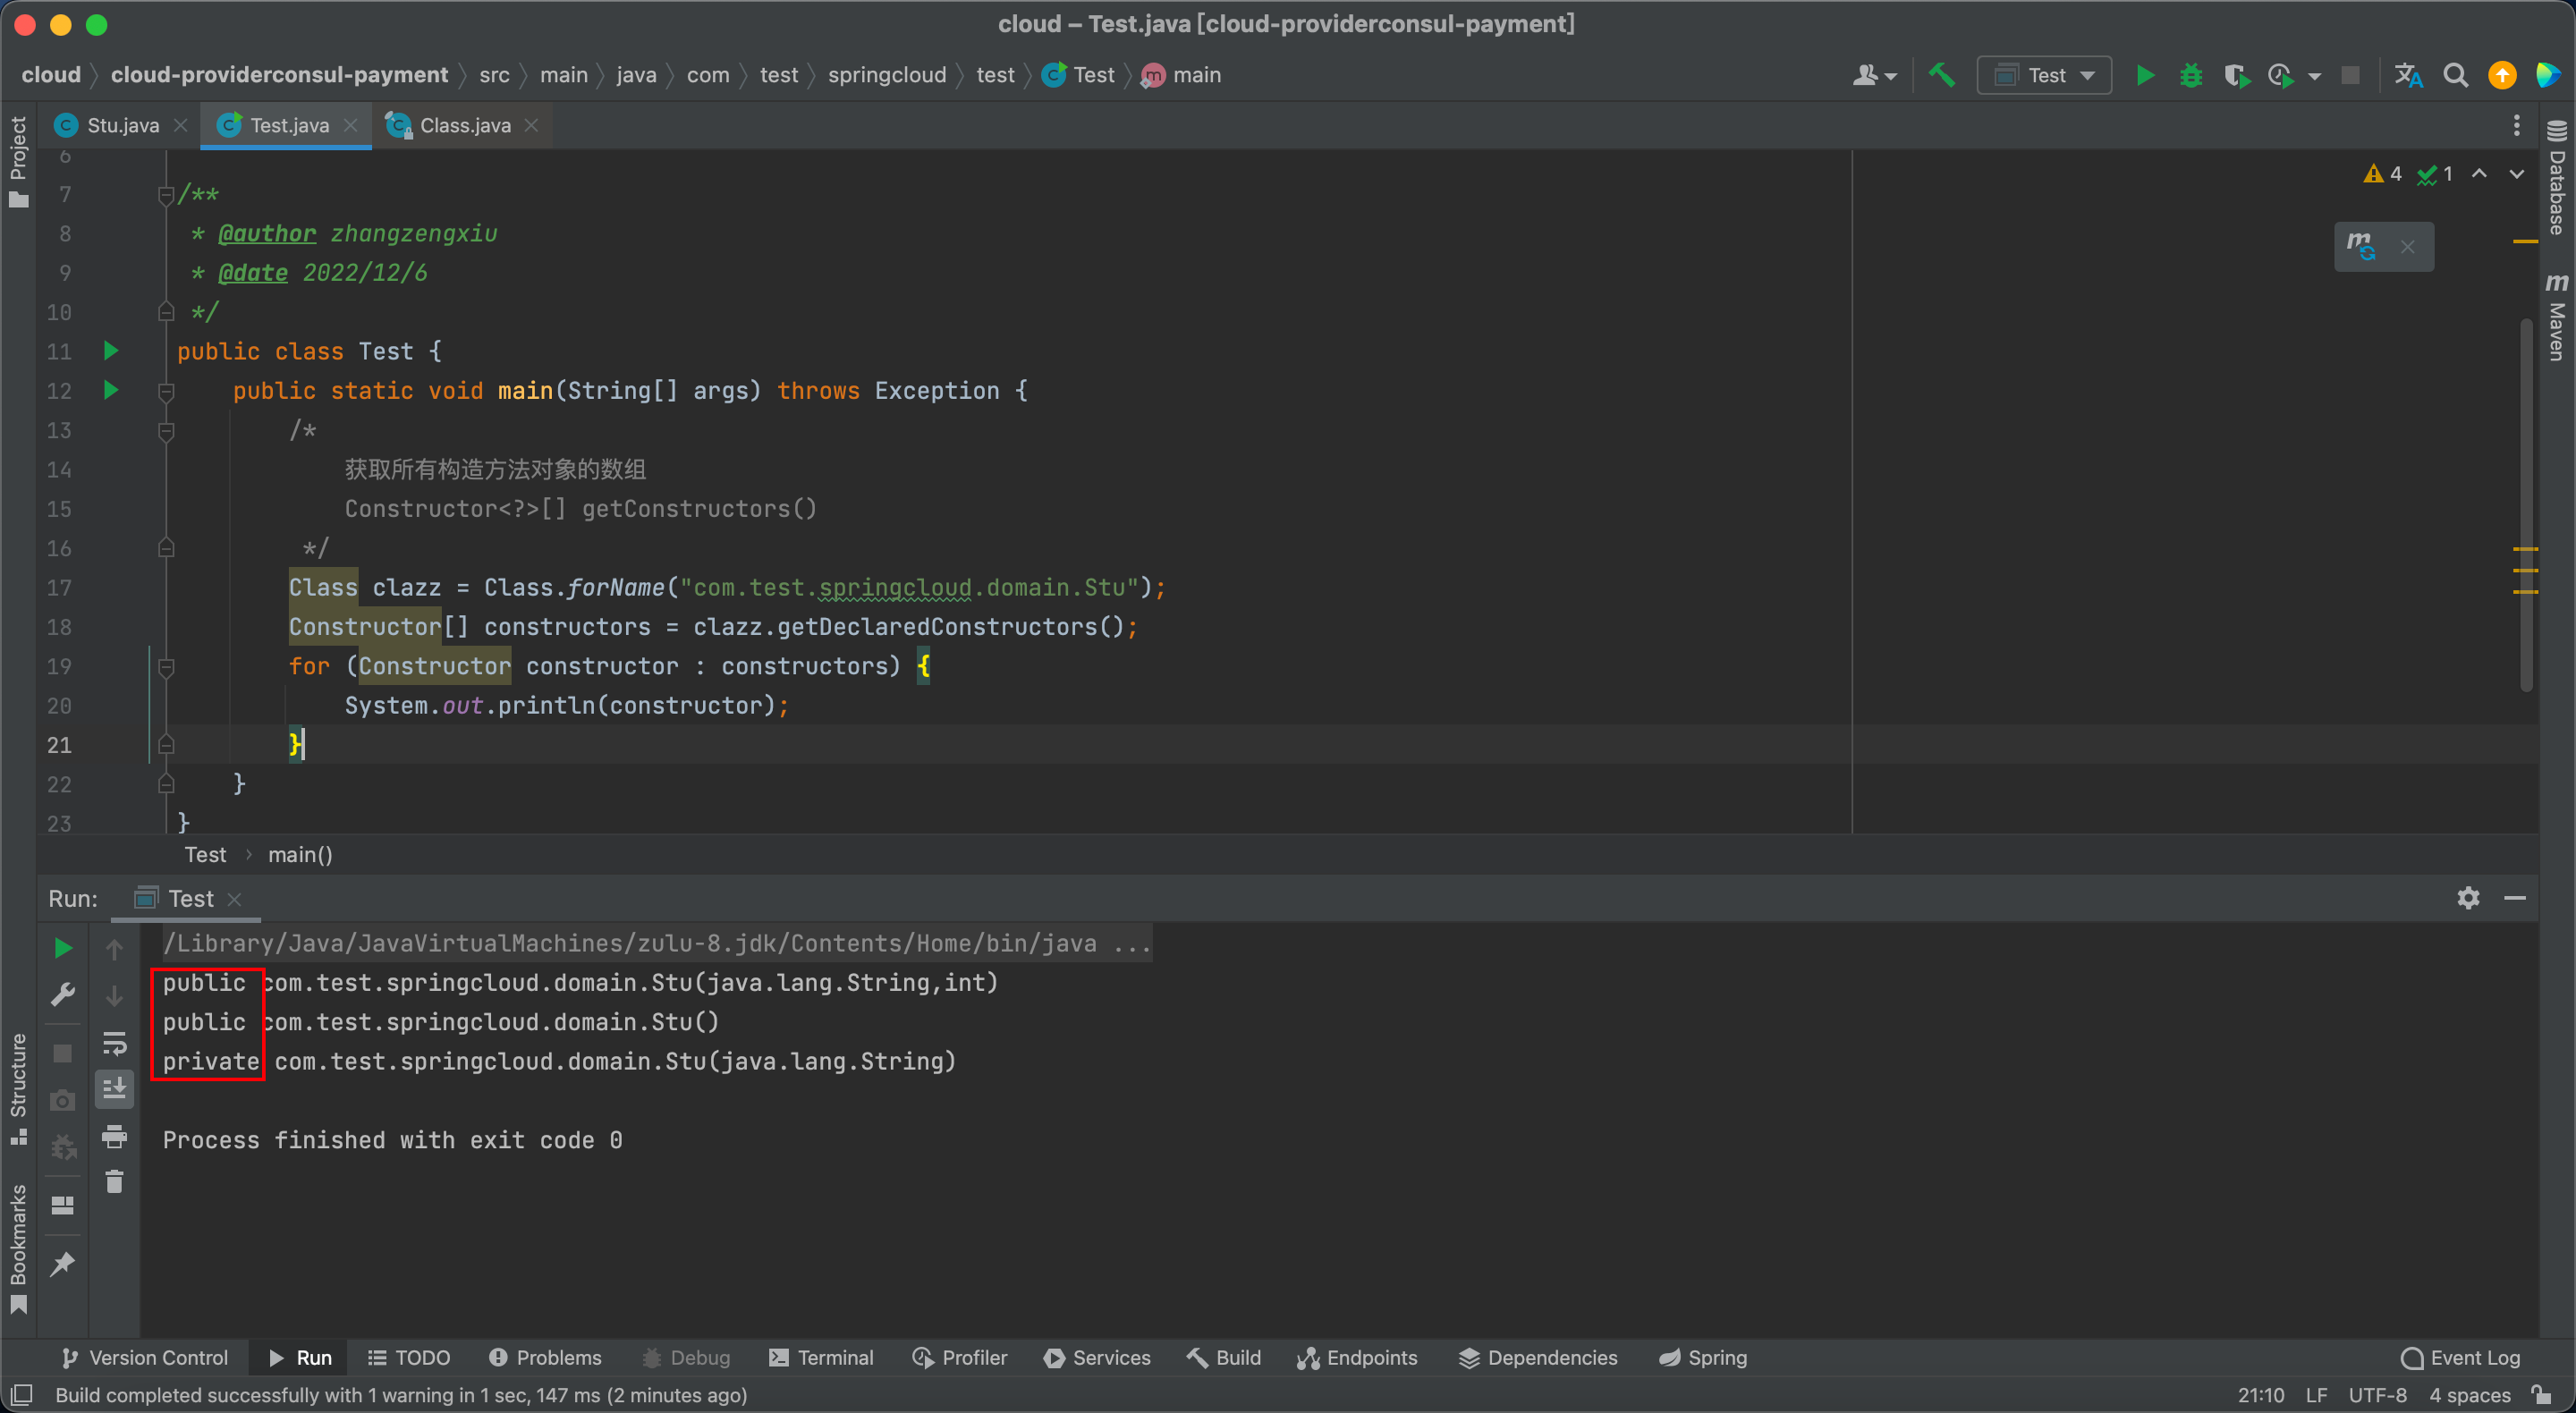Click the UTF-8 encoding selector

2377,1395
